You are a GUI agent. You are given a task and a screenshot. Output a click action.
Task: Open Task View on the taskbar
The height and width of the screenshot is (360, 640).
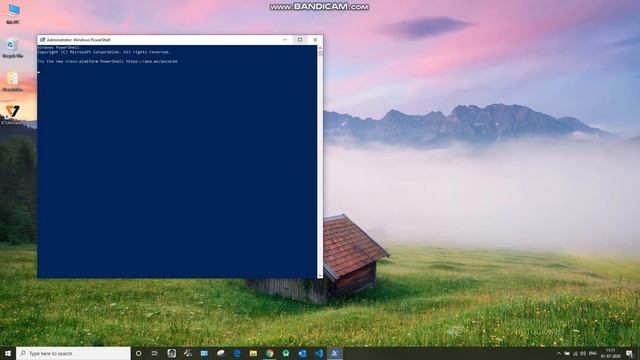[155, 353]
